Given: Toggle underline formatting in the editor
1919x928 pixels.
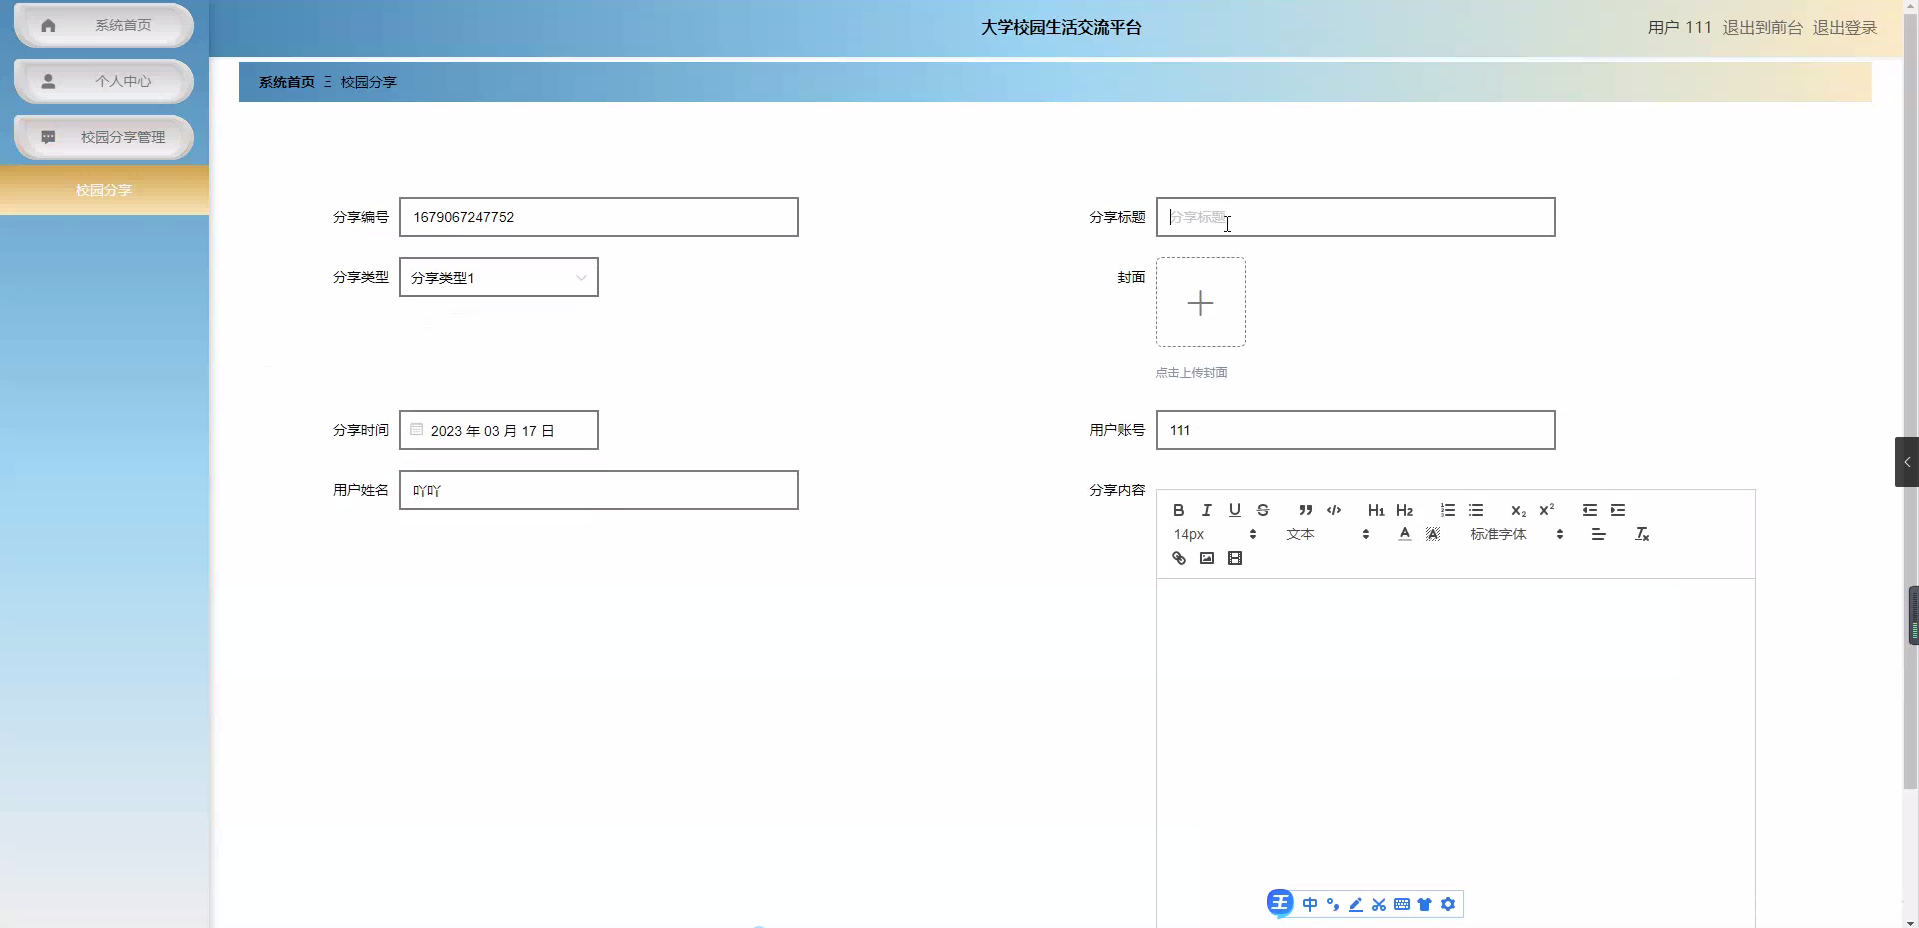Looking at the screenshot, I should [1235, 510].
